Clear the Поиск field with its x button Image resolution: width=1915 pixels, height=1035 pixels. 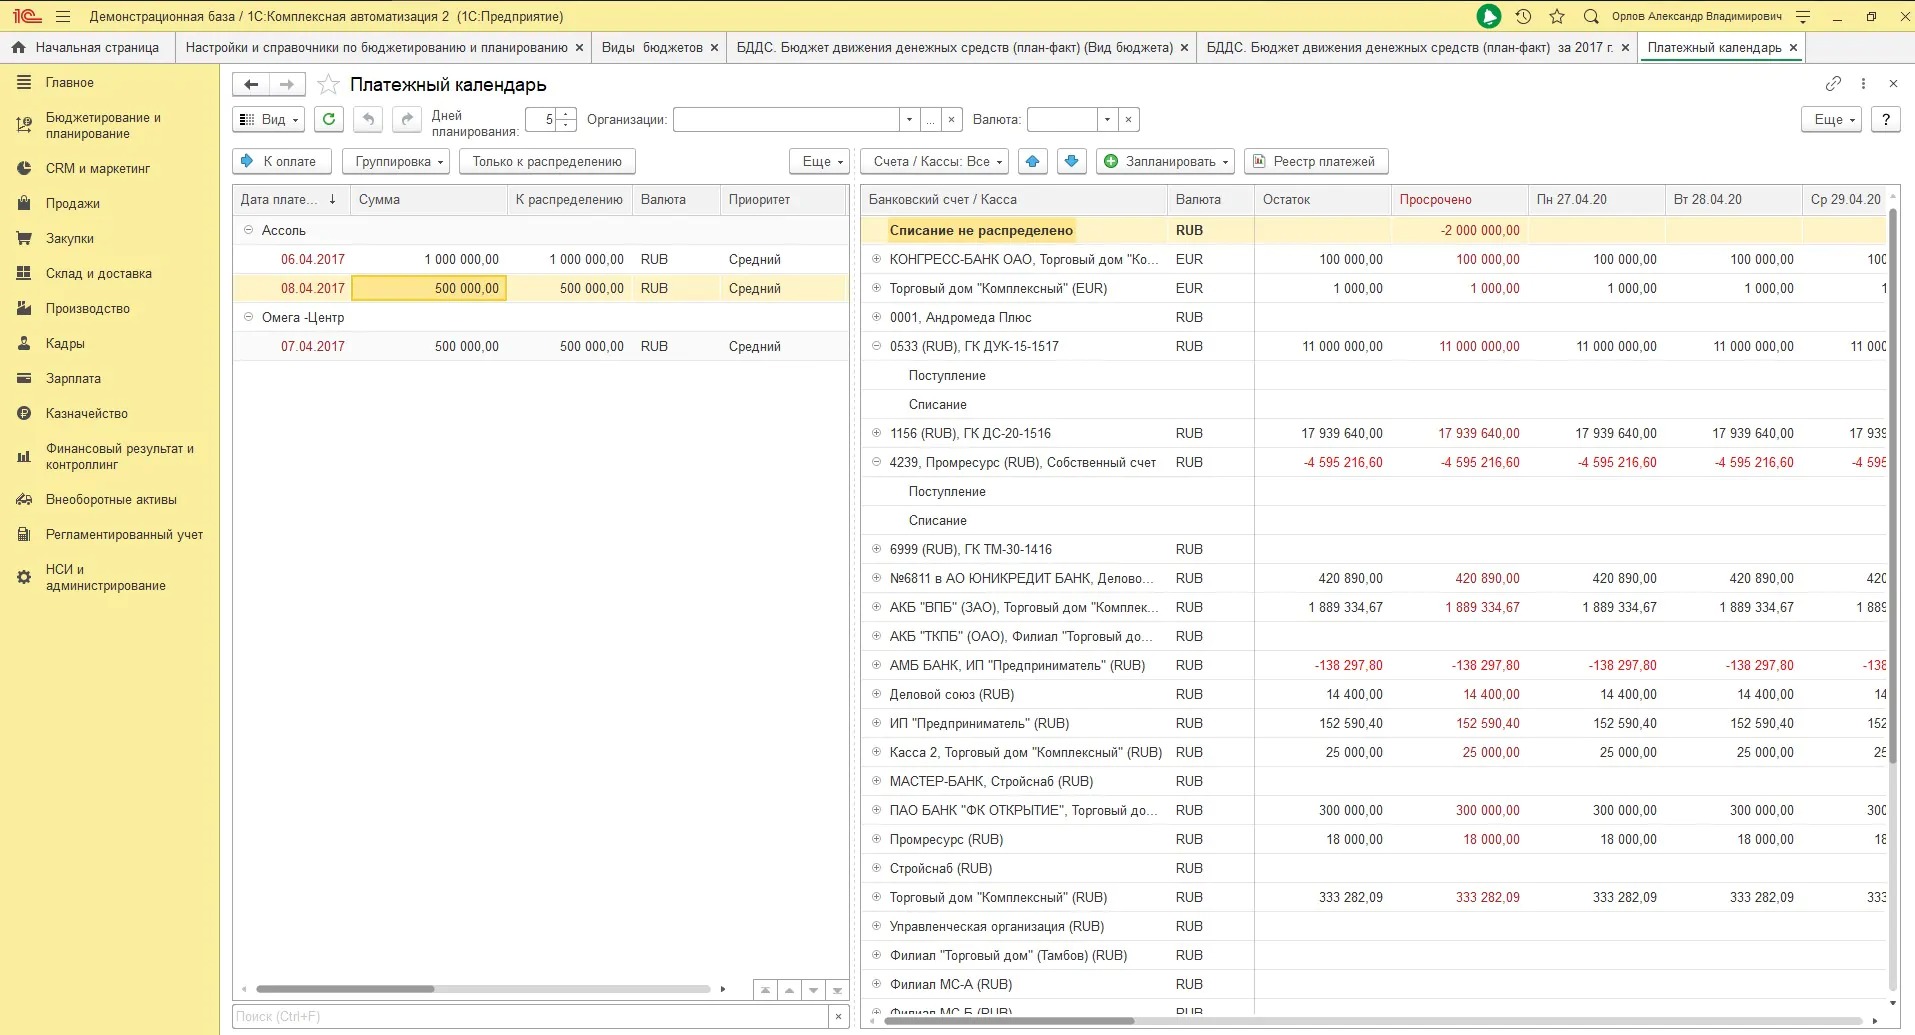point(838,1017)
